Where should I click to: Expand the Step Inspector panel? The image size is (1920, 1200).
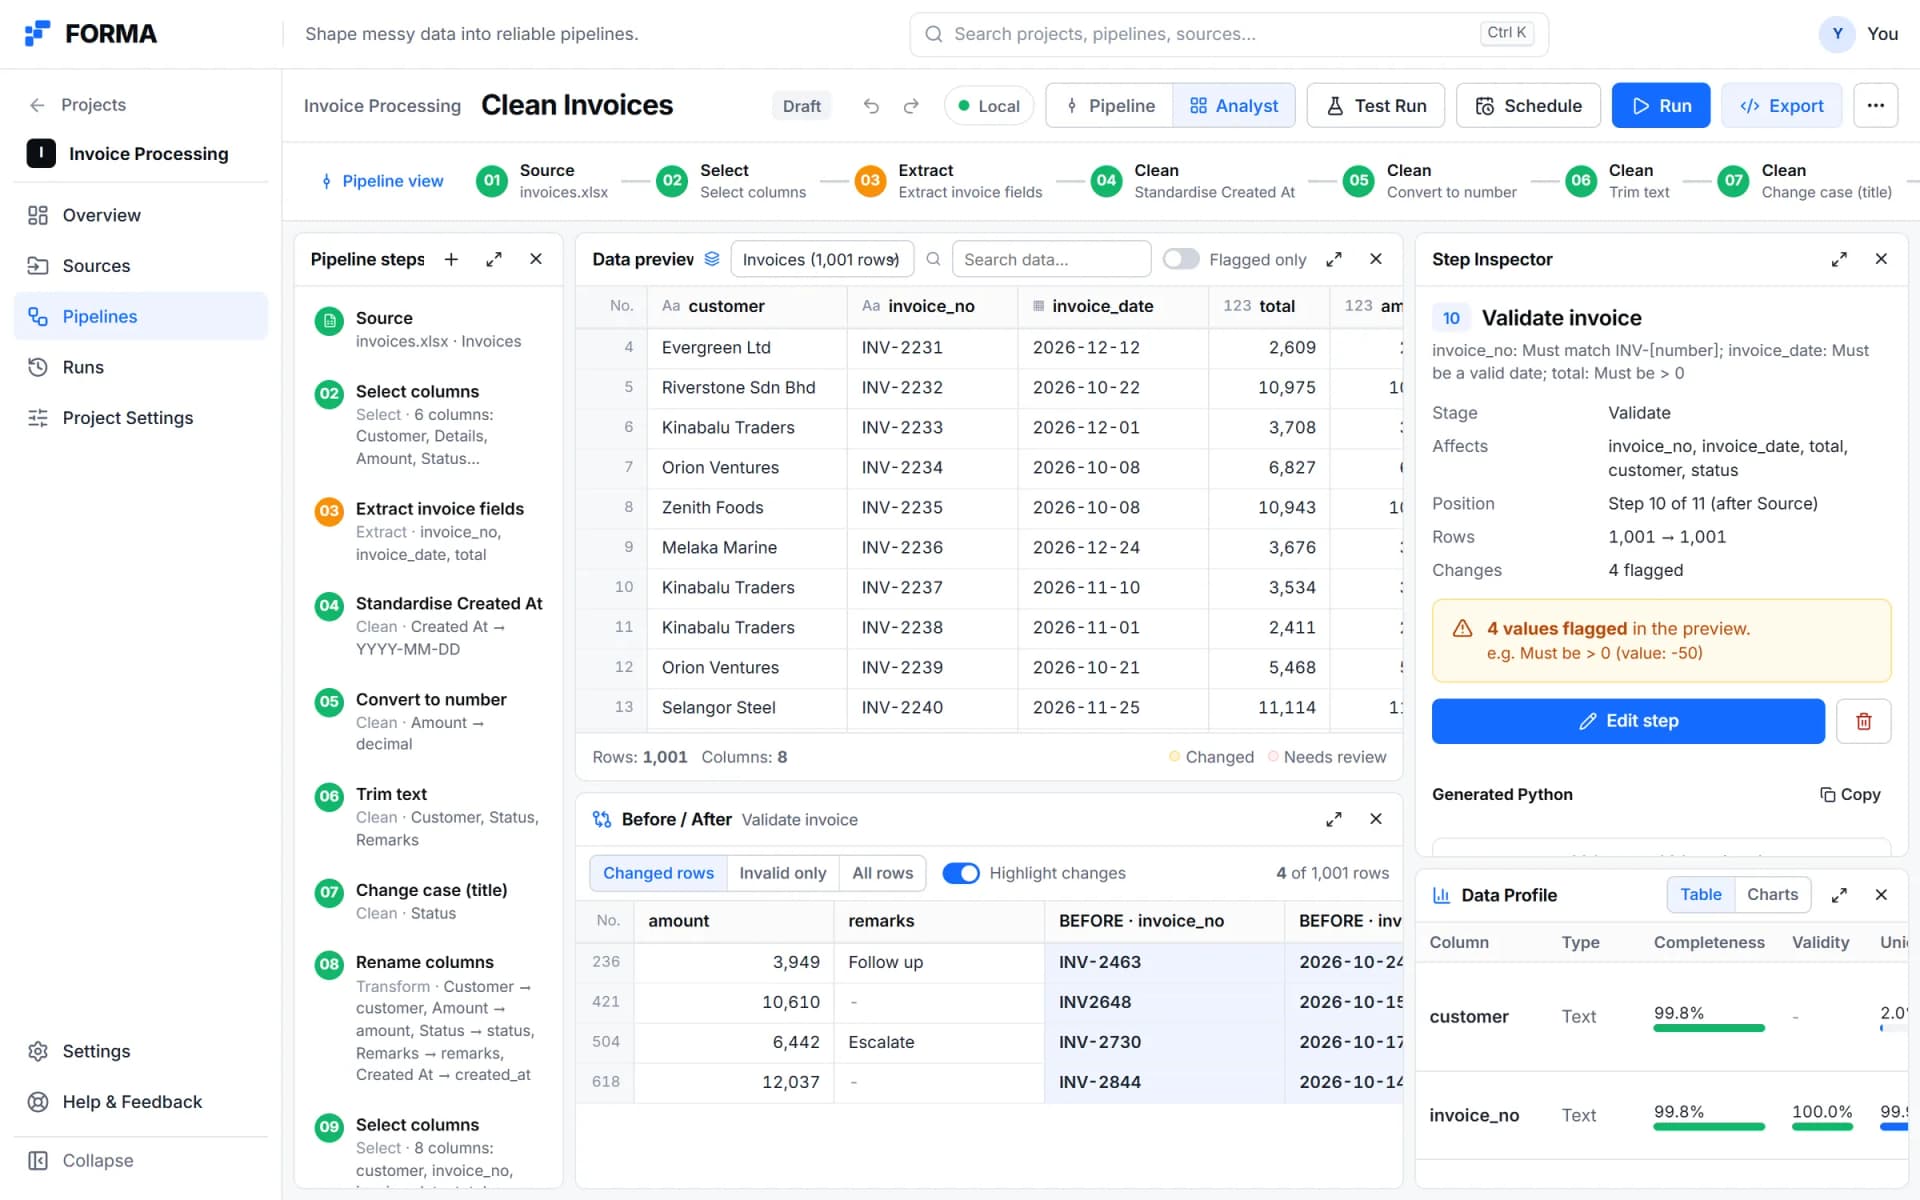pyautogui.click(x=1839, y=259)
